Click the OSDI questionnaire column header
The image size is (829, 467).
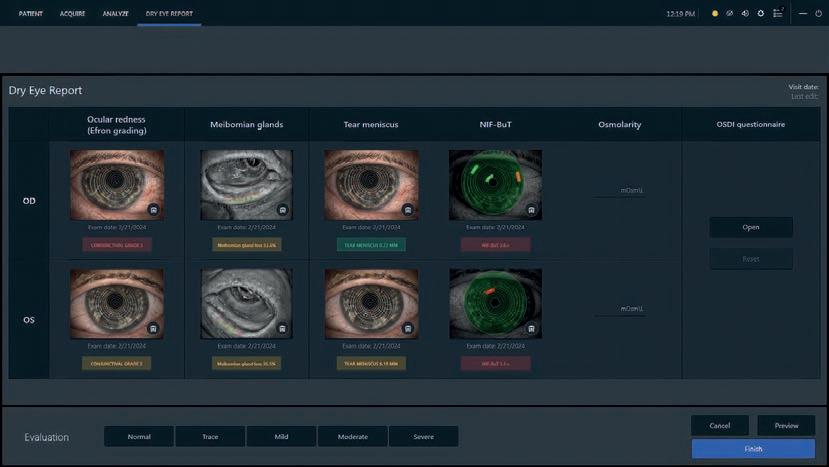751,124
